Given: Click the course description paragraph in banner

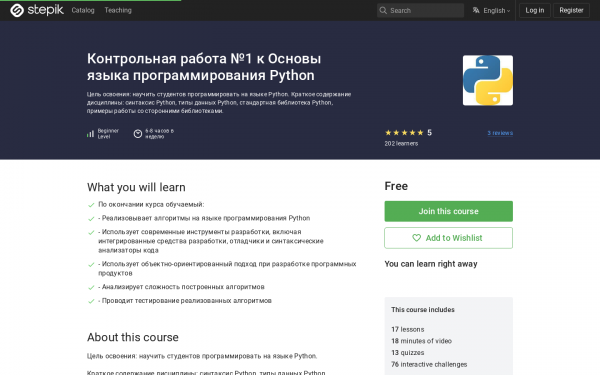Looking at the screenshot, I should point(219,103).
